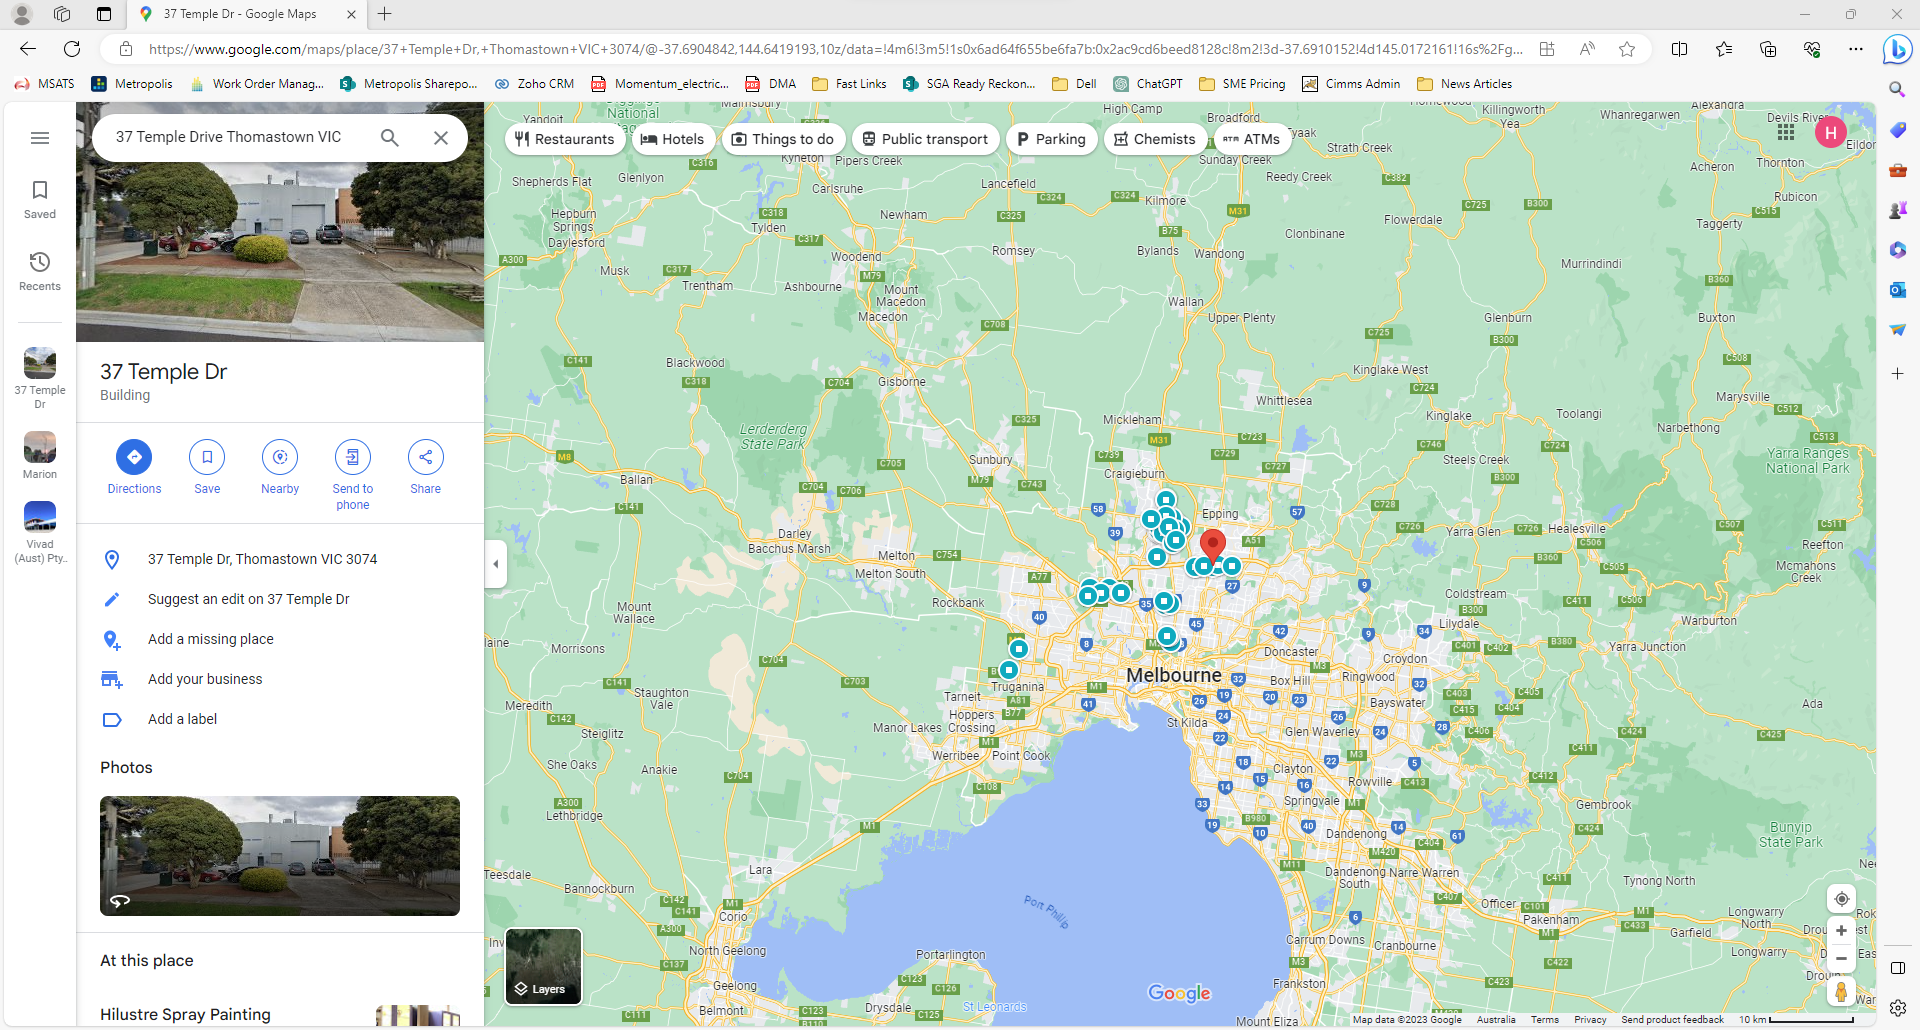Open Bing Copilot sidebar icon

point(1897,49)
